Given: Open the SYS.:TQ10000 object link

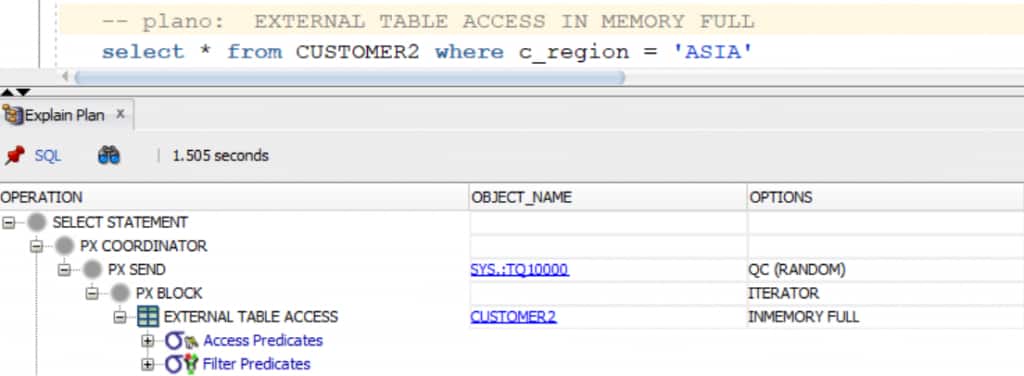Looking at the screenshot, I should coord(520,270).
